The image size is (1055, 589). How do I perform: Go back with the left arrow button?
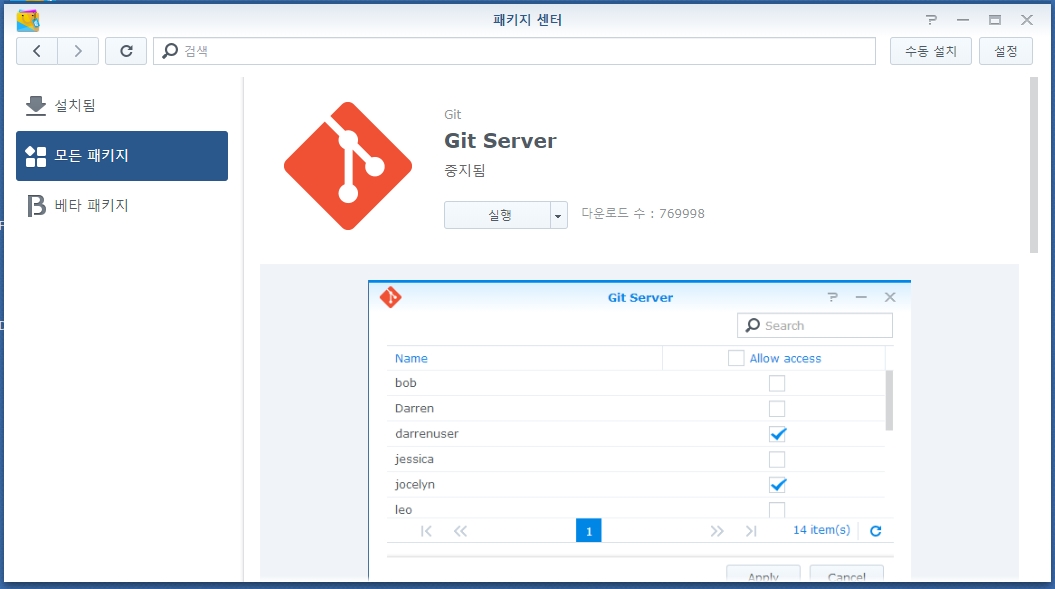click(37, 51)
